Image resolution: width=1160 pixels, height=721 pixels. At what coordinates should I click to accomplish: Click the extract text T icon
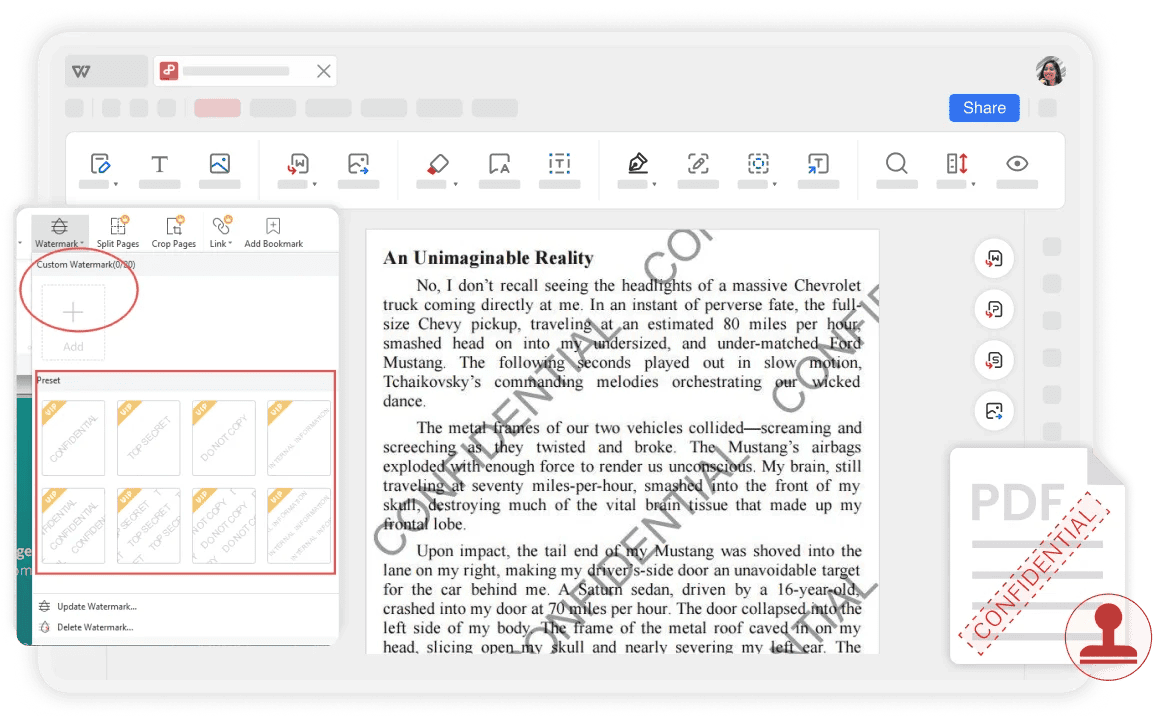pos(818,163)
